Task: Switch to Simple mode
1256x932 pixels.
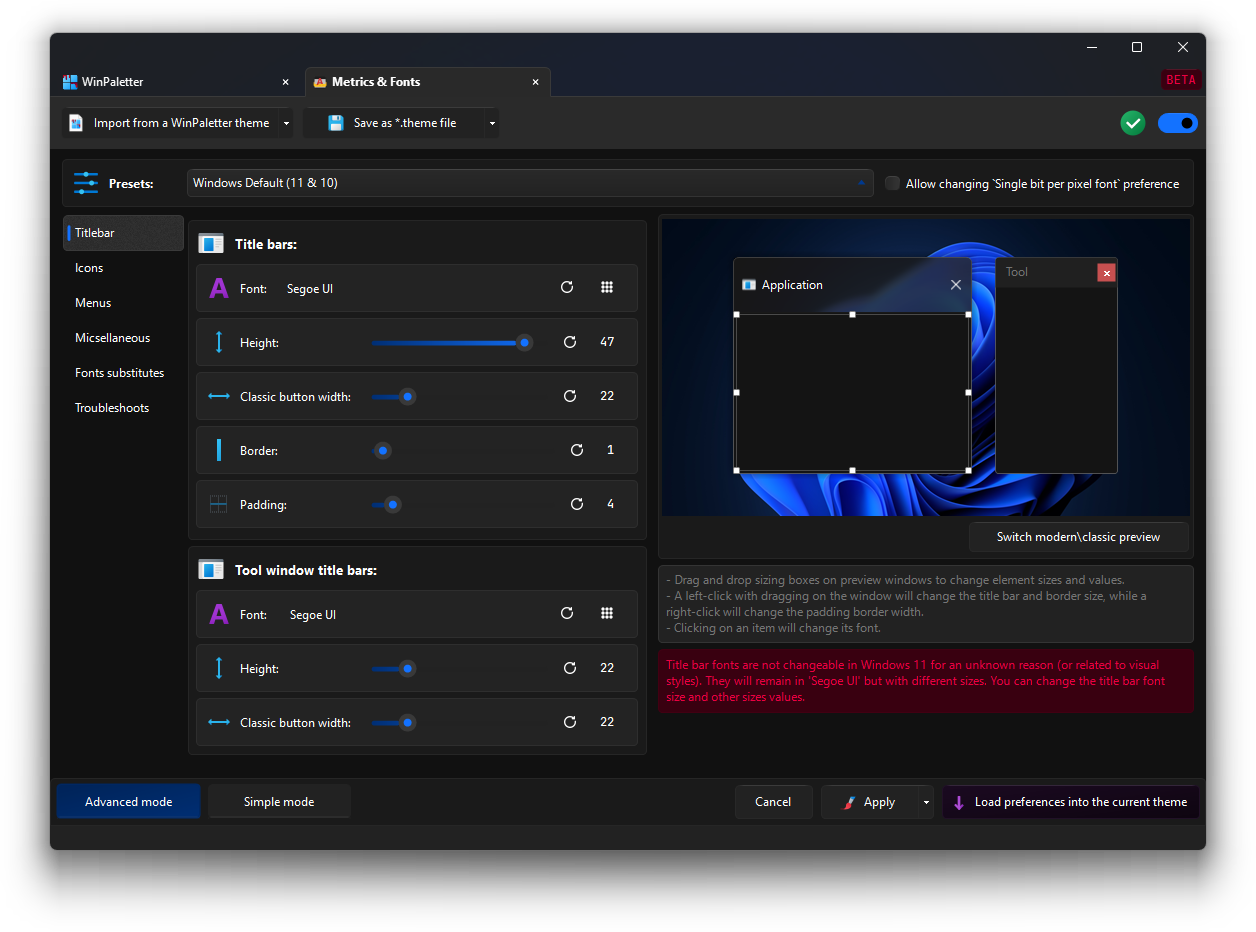Action: (x=279, y=802)
